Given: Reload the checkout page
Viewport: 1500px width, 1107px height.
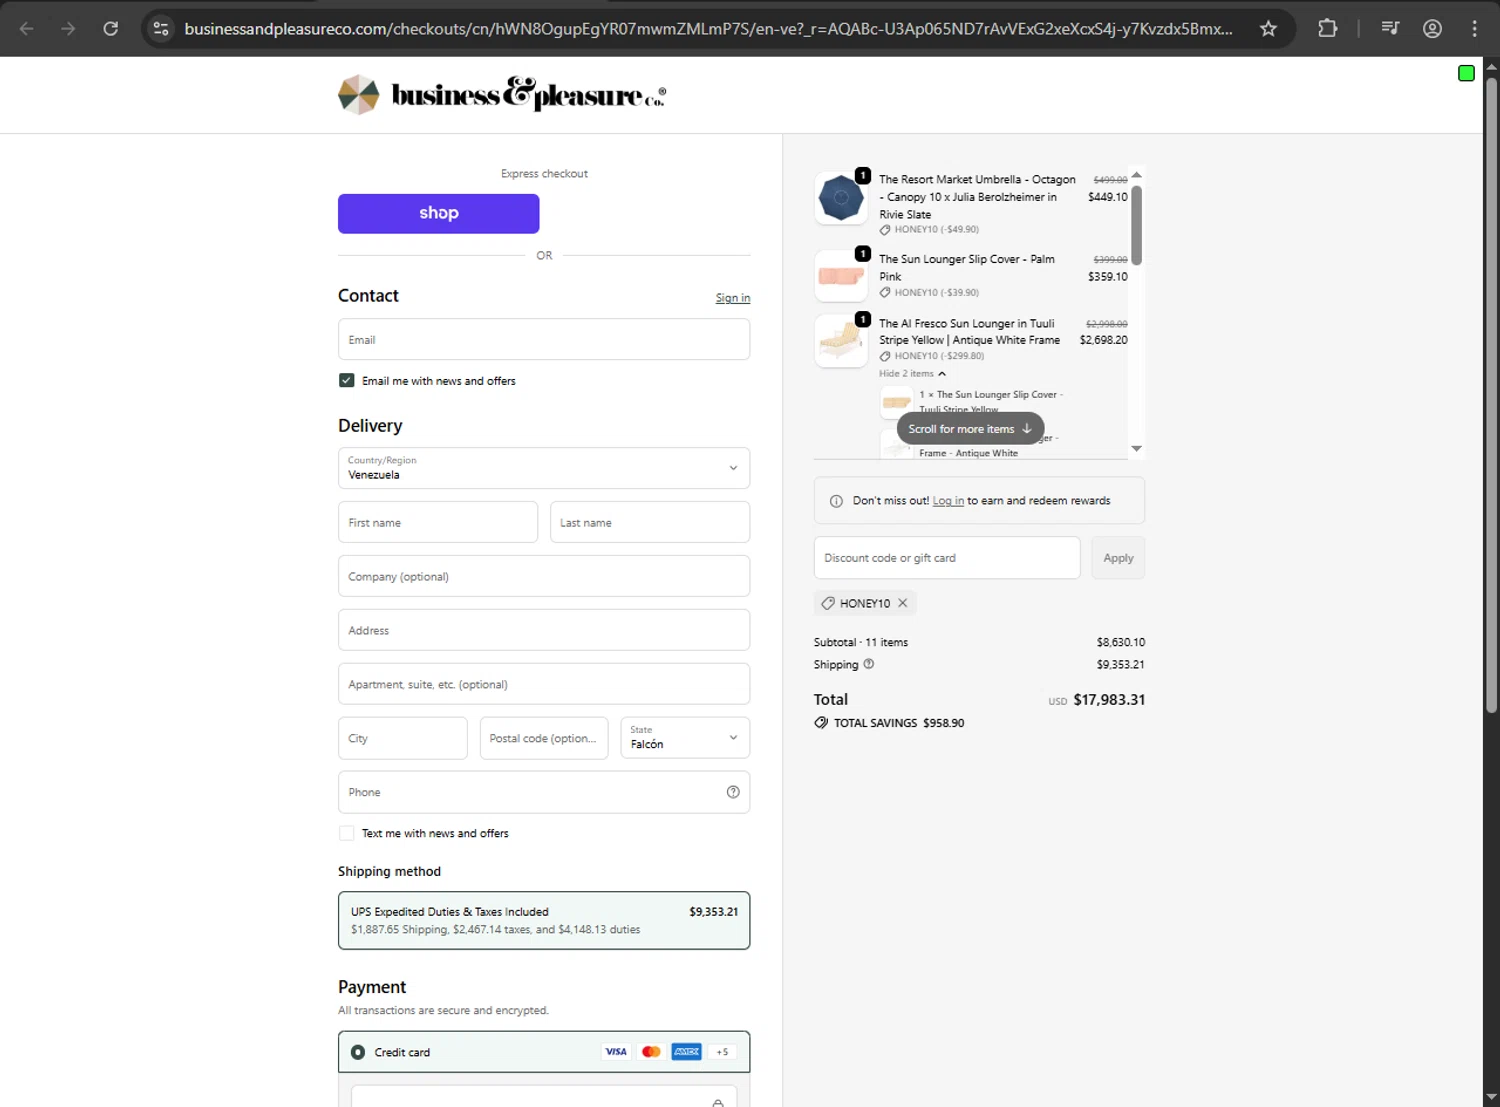Looking at the screenshot, I should [x=110, y=28].
